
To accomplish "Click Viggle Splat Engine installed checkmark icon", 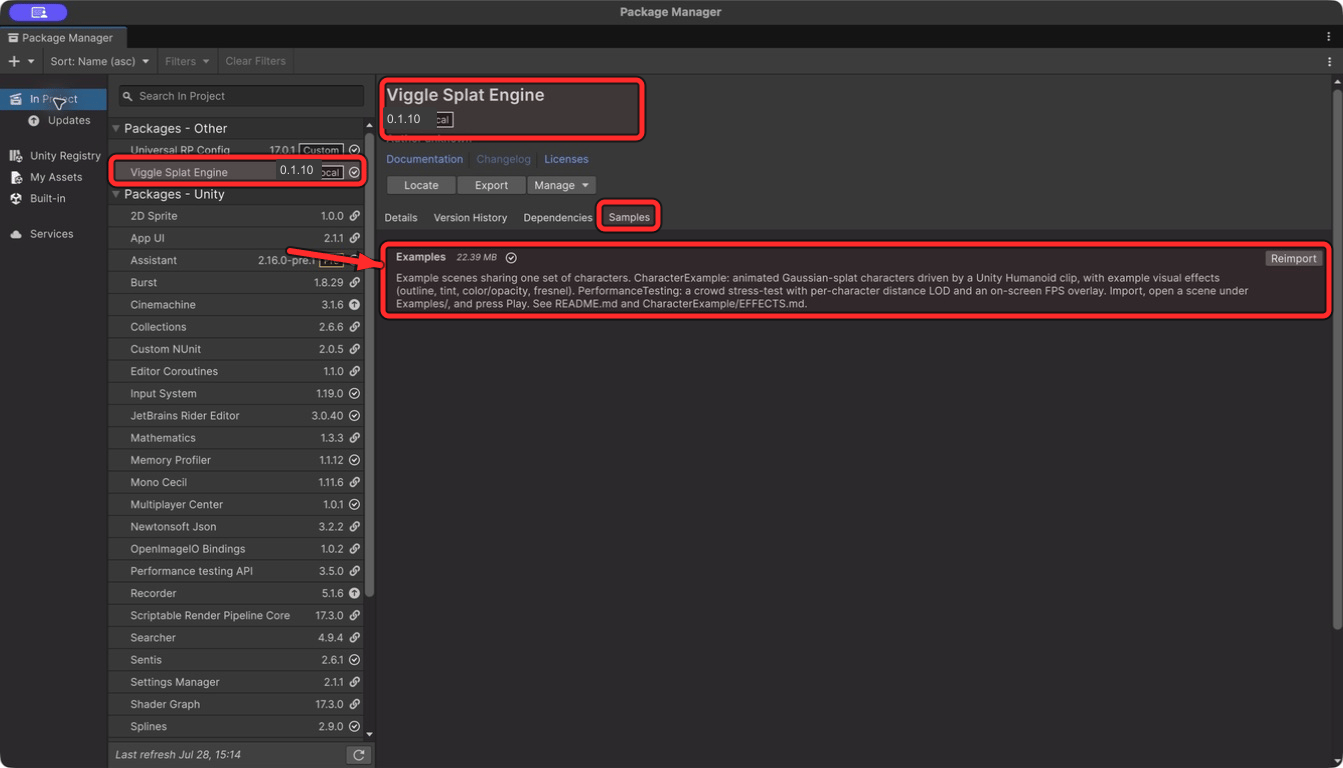I will 354,172.
